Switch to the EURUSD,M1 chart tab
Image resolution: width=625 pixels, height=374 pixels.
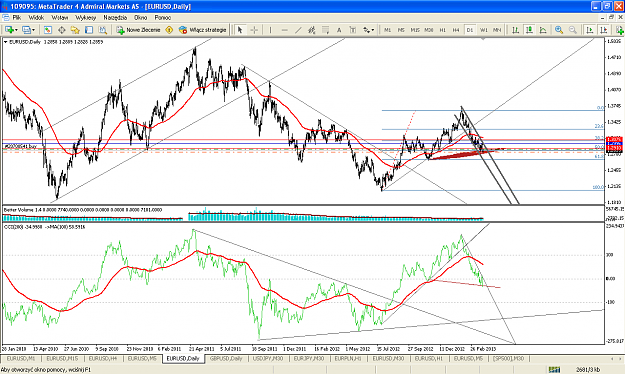click(x=21, y=359)
